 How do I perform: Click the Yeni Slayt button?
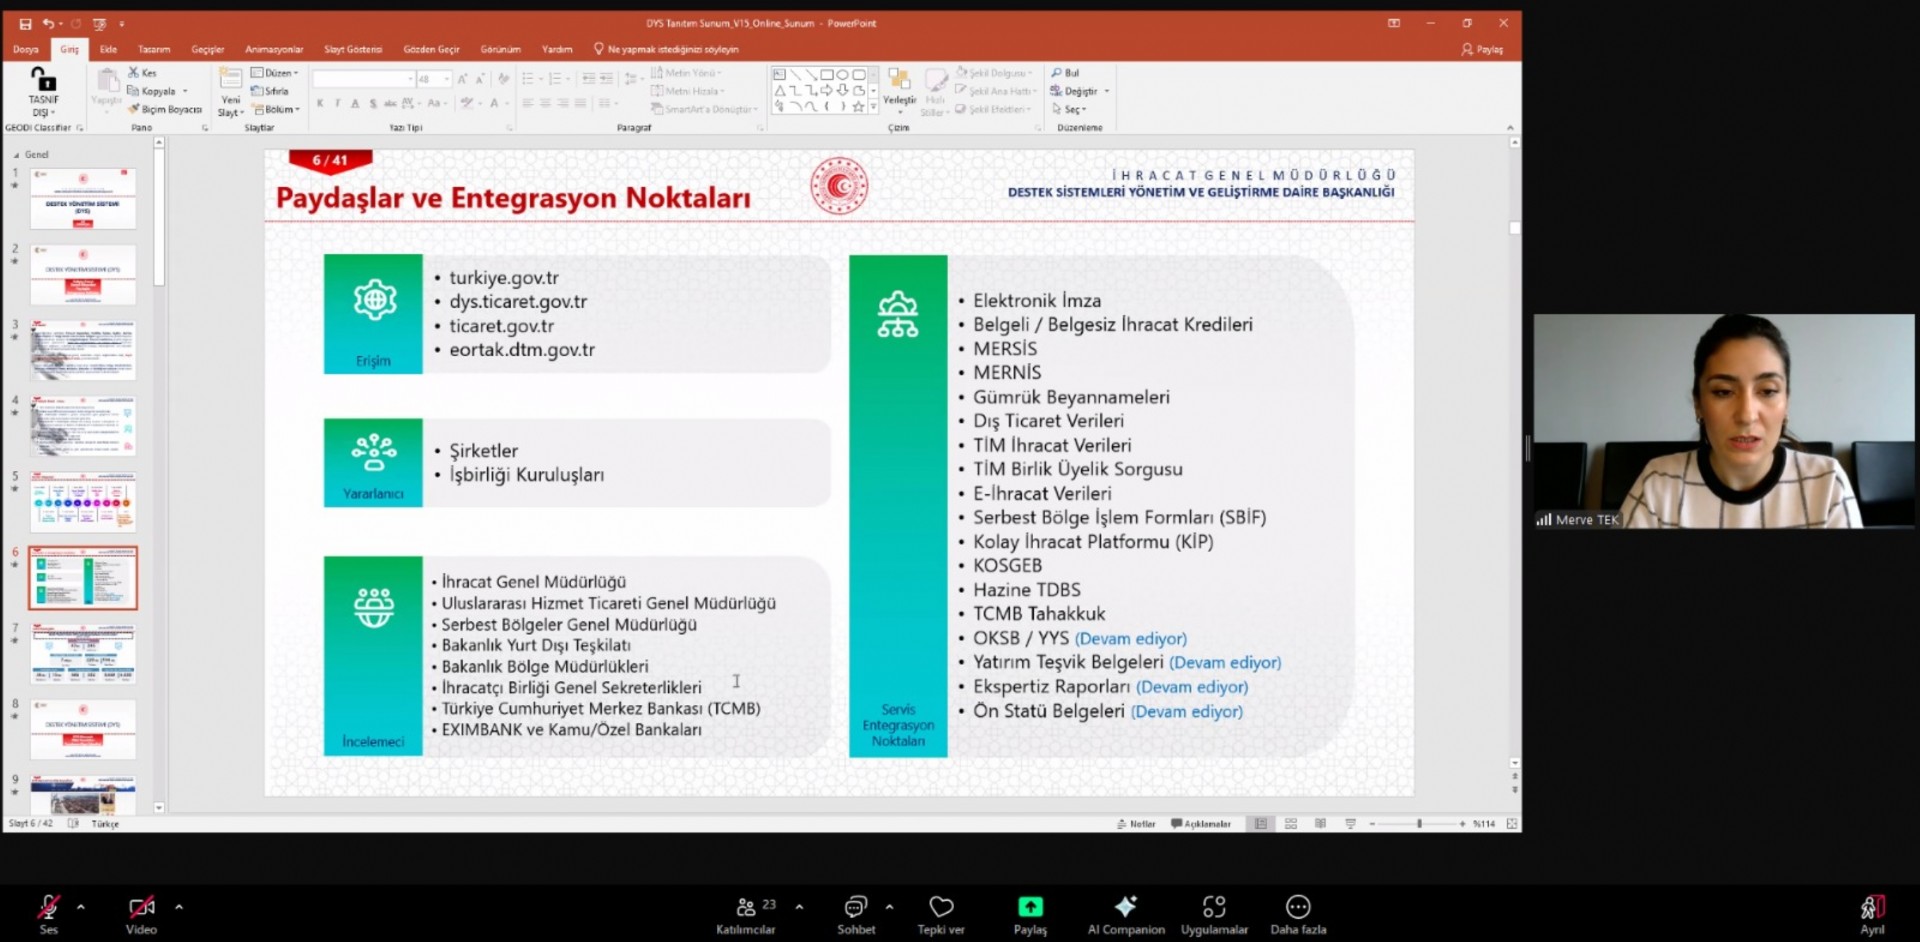click(231, 91)
